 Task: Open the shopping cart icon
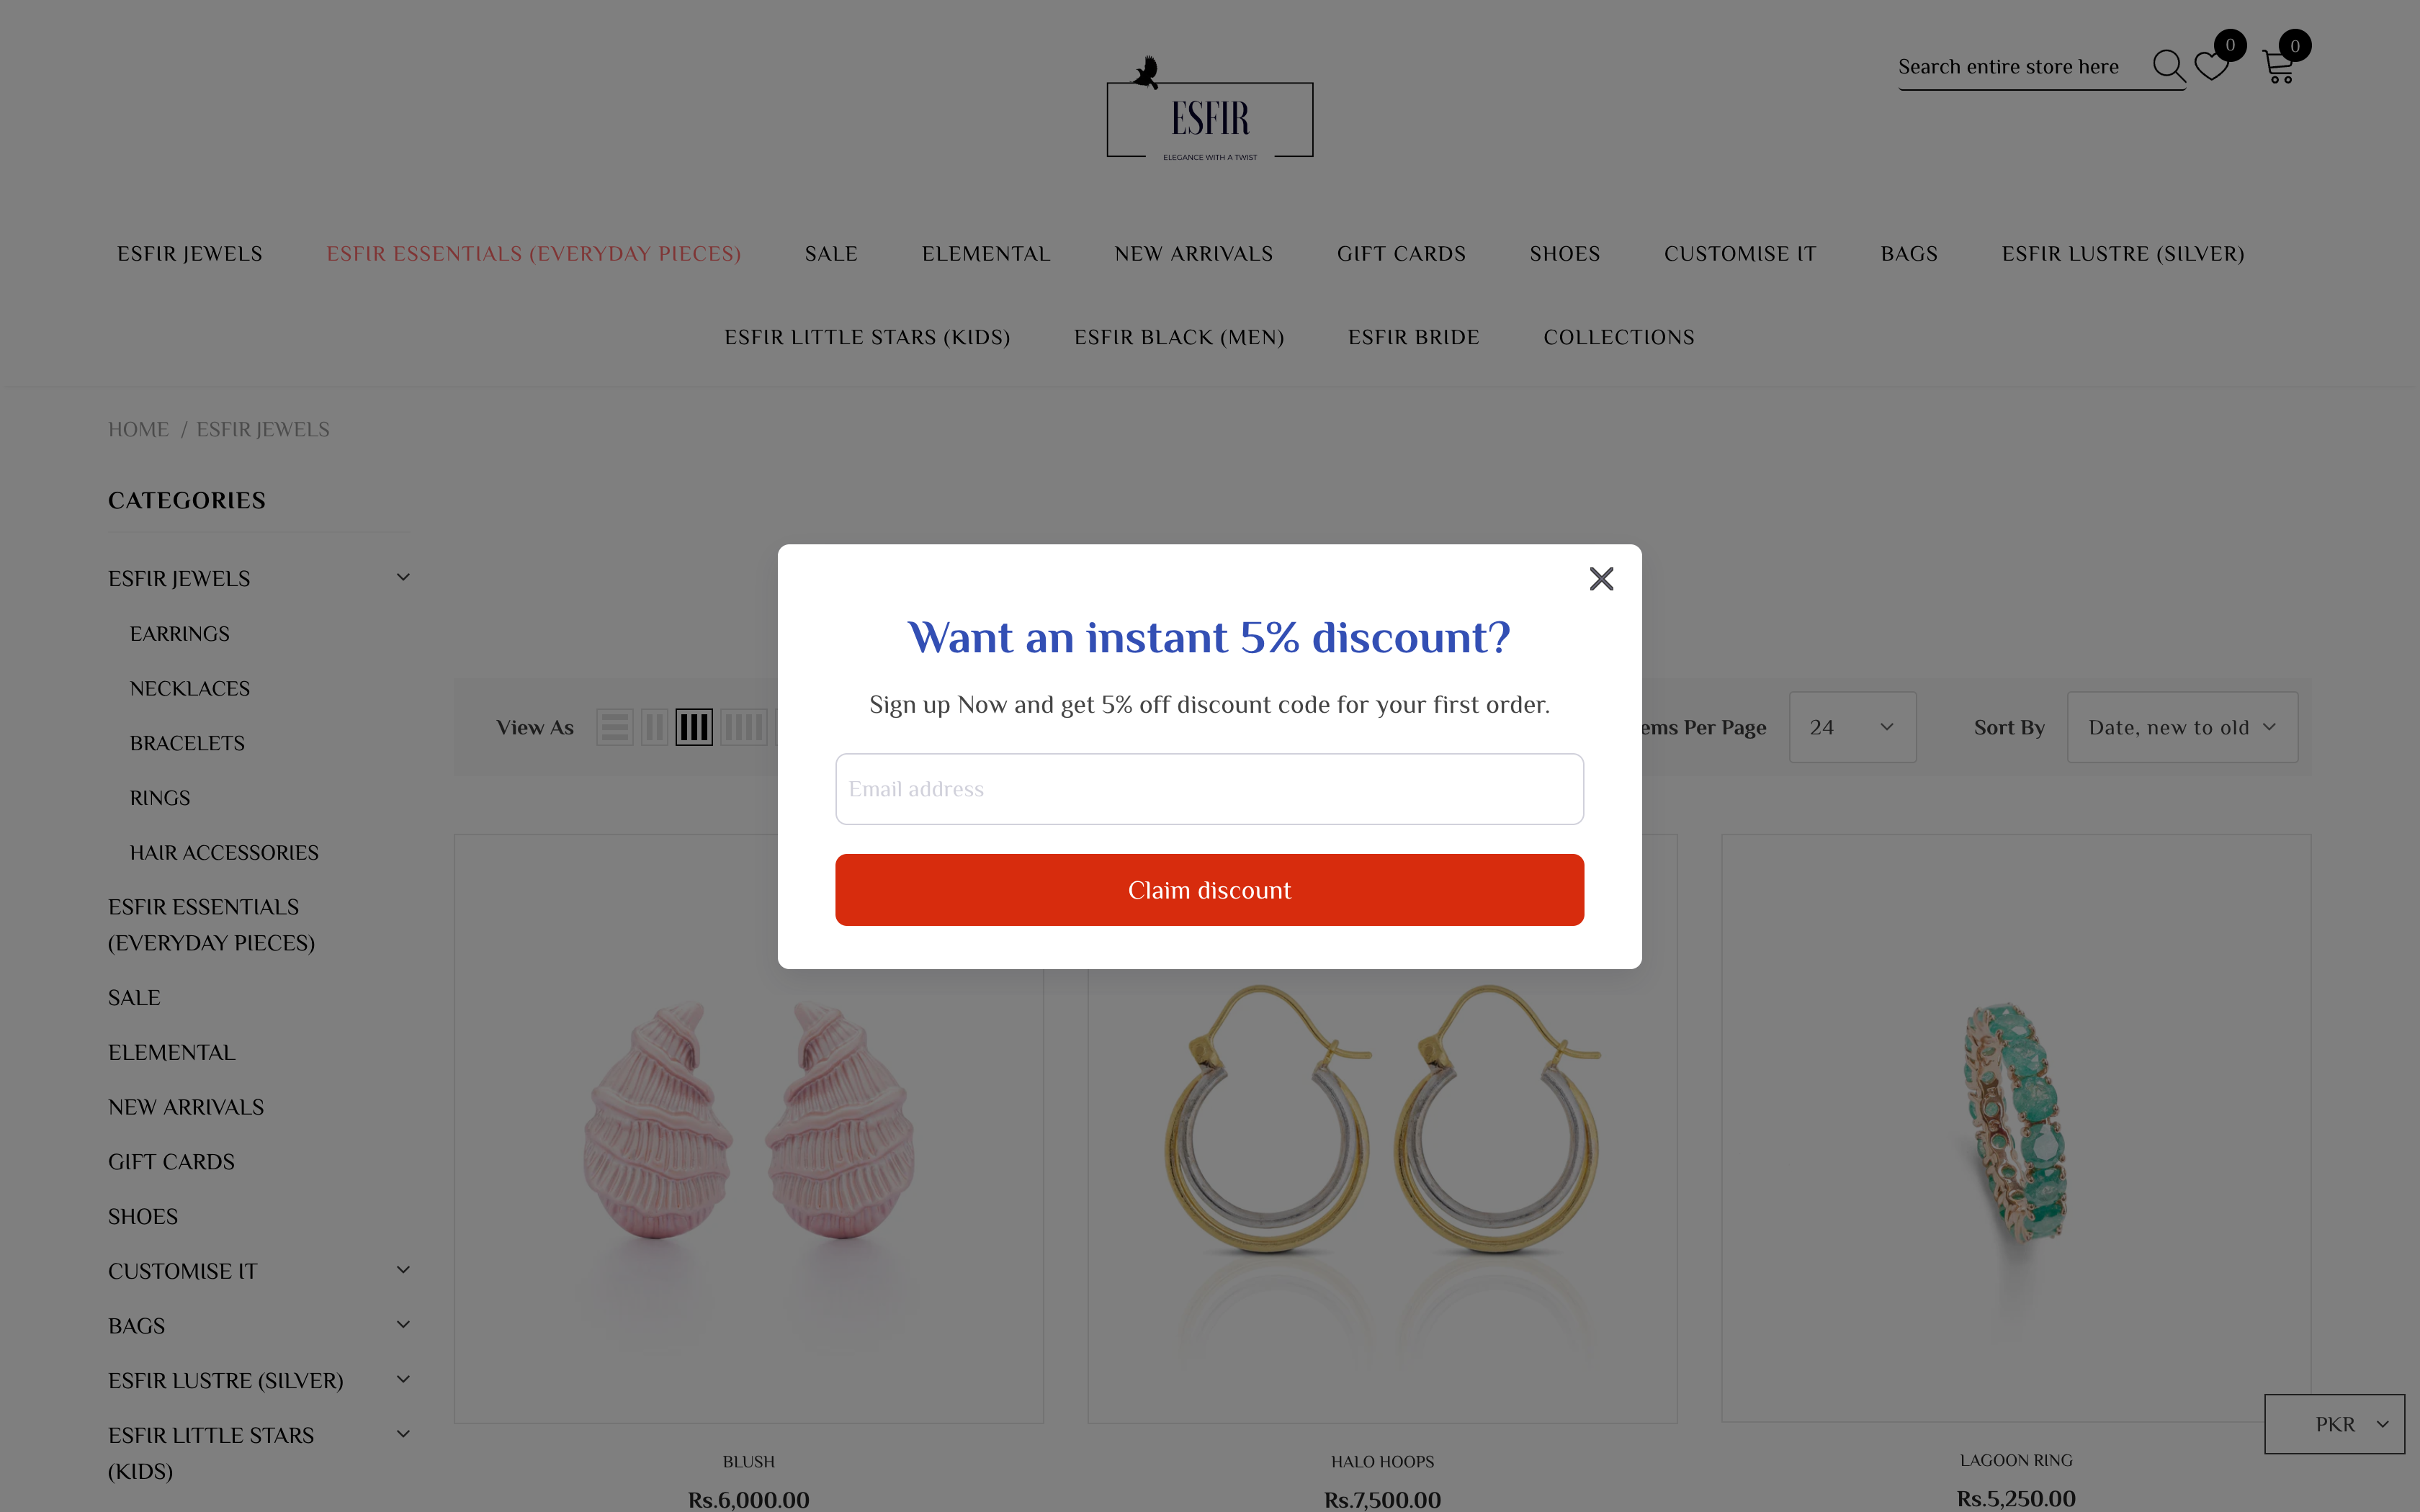(x=2278, y=67)
